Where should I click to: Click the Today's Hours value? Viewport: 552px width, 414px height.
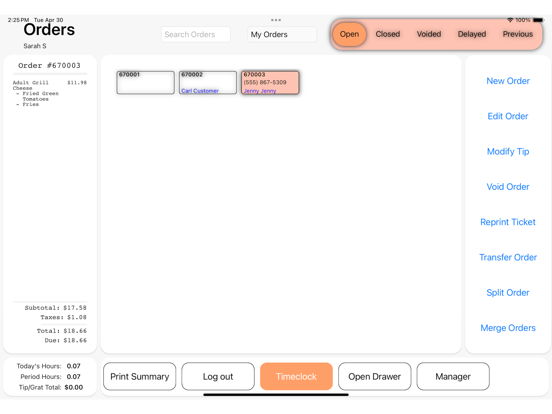74,366
